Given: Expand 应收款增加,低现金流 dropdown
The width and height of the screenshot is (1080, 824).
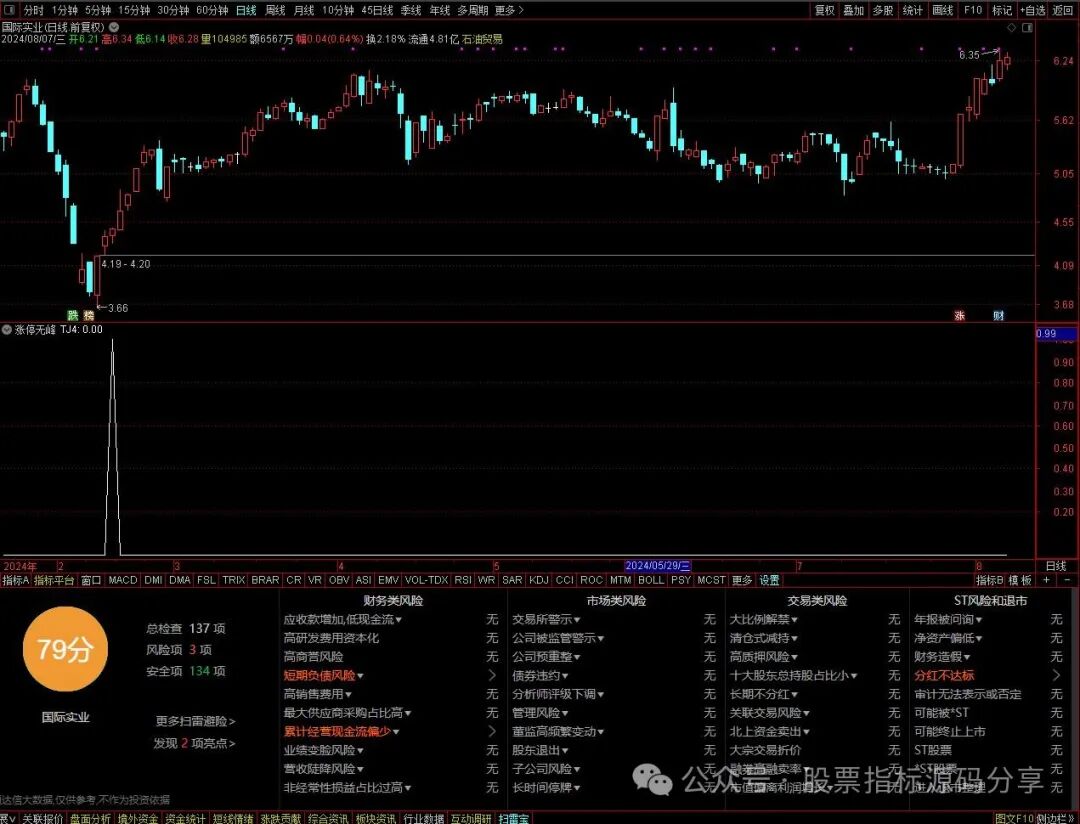Looking at the screenshot, I should tap(399, 620).
